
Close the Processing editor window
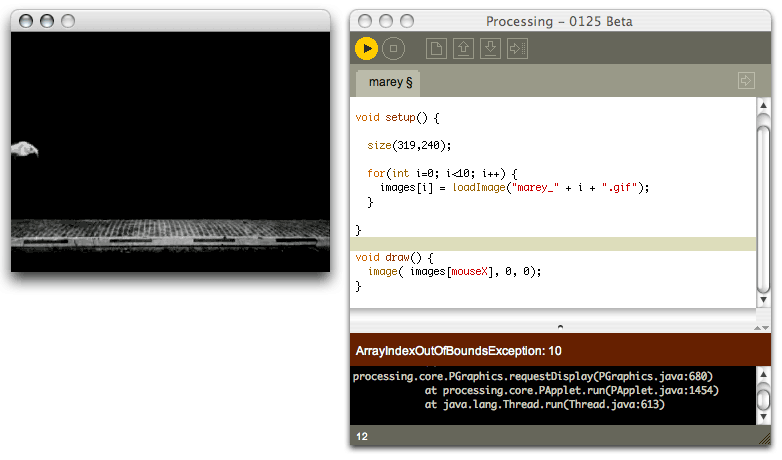365,21
